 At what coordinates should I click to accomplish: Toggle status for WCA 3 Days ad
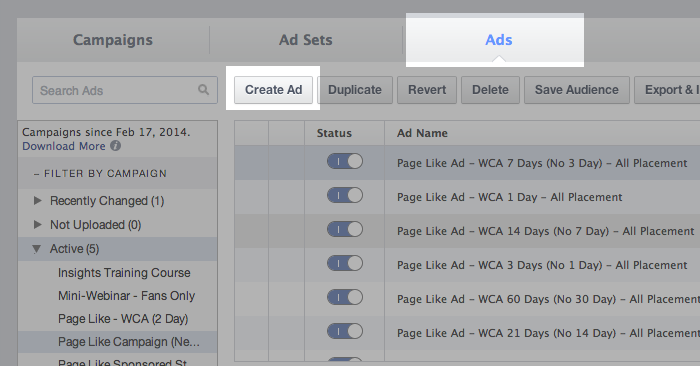(345, 263)
